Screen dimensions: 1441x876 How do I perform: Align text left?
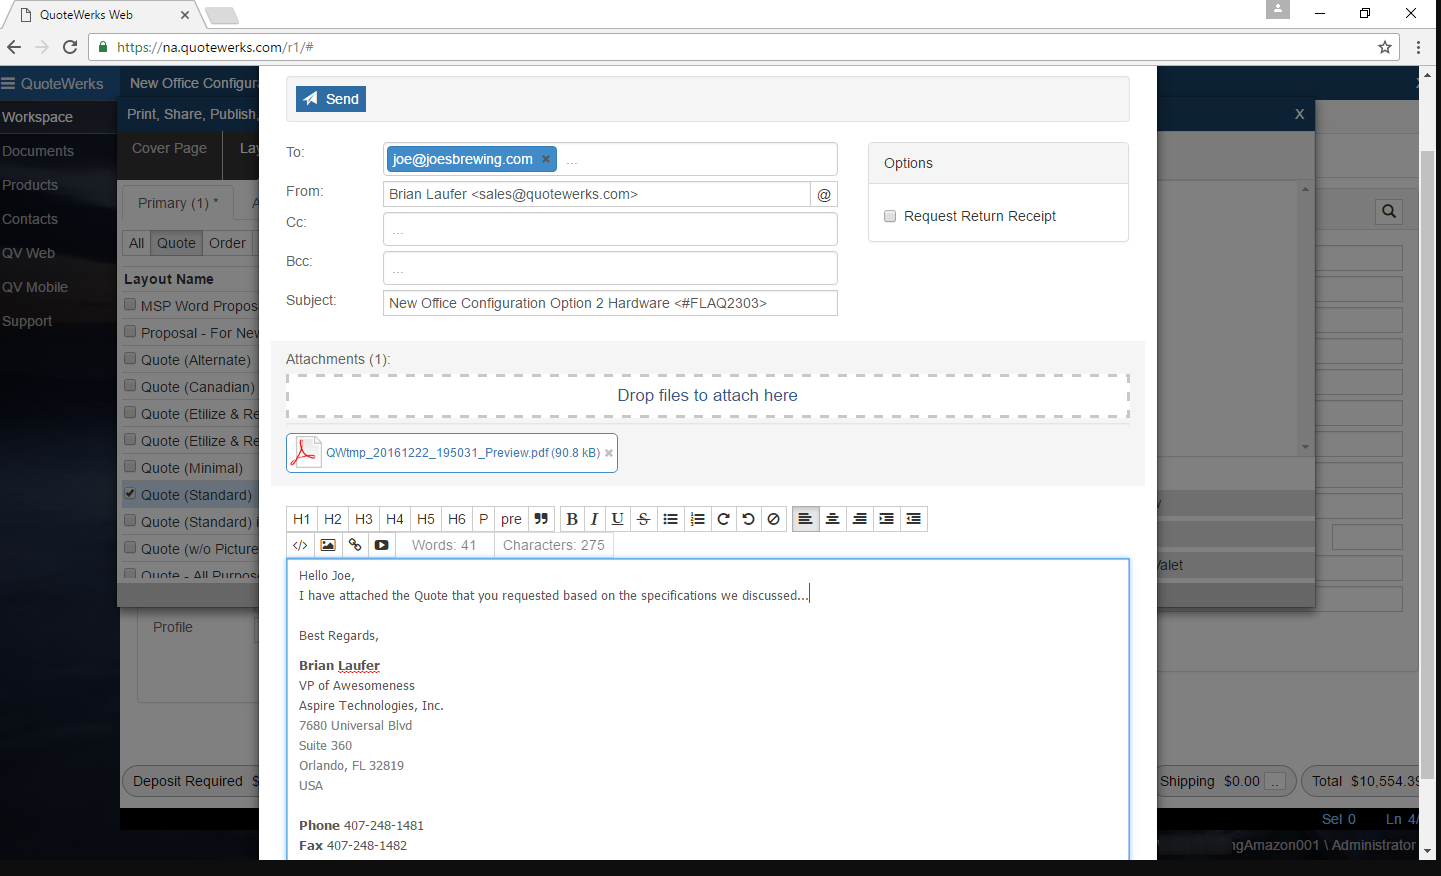point(805,519)
